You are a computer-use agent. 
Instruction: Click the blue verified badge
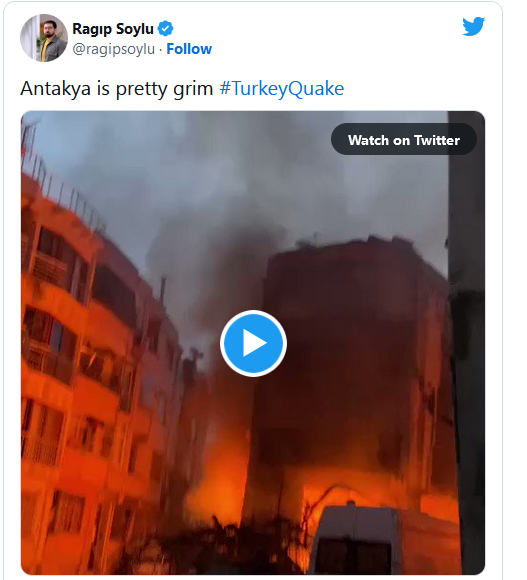pos(165,29)
